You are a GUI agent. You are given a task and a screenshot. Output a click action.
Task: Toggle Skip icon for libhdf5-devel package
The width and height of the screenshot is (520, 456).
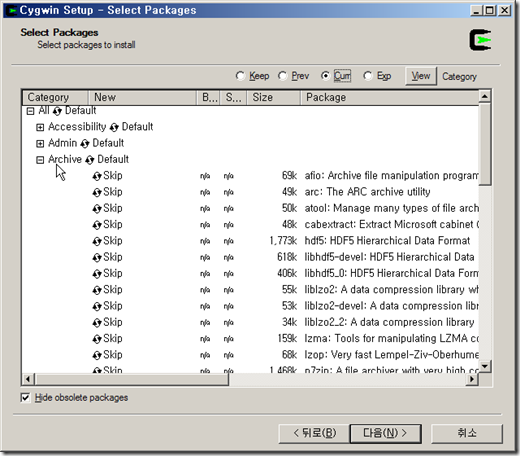pyautogui.click(x=97, y=258)
